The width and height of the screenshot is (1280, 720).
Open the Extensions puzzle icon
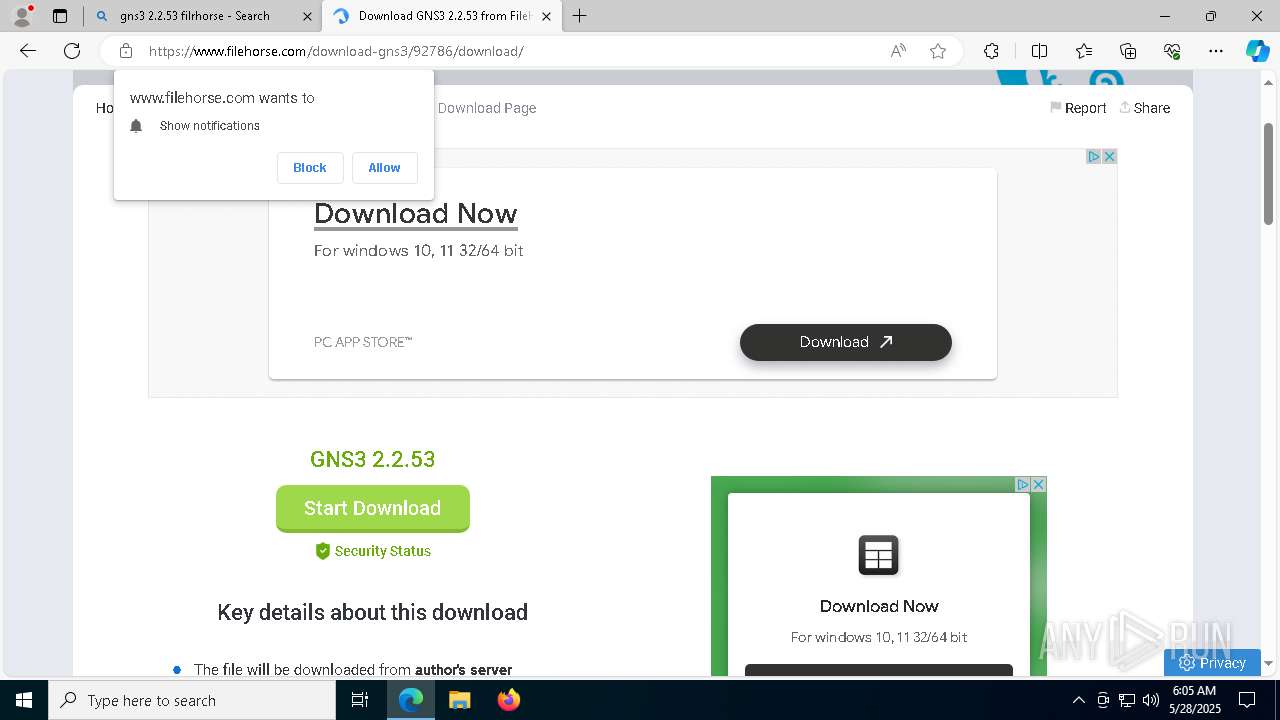pyautogui.click(x=991, y=51)
